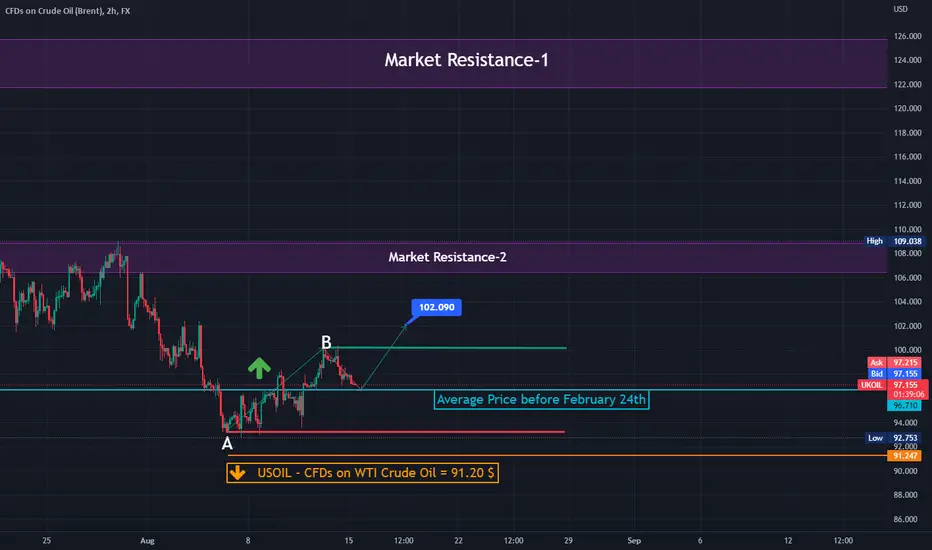Click the point label 'B'
Viewport: 932px width, 550px height.
pyautogui.click(x=326, y=342)
